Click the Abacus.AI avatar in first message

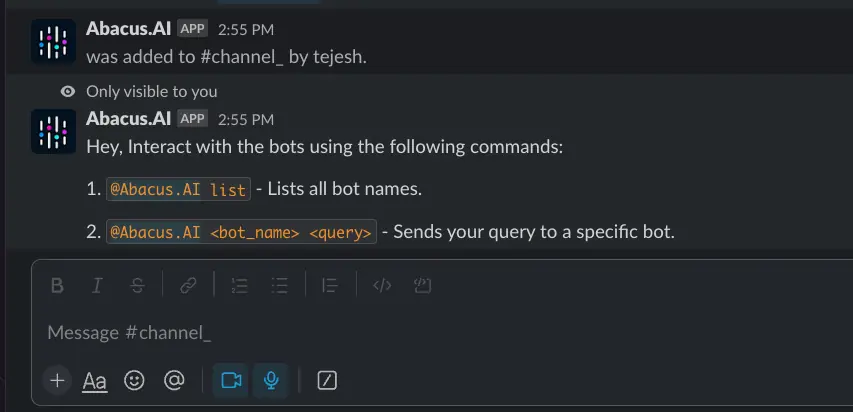point(53,41)
